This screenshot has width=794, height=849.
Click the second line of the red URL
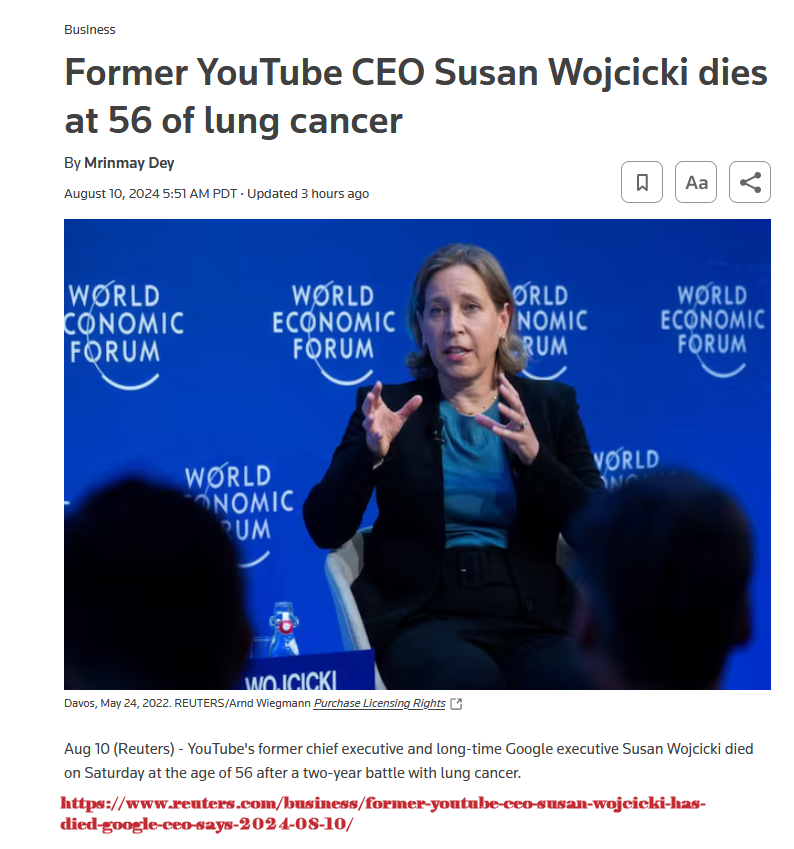pyautogui.click(x=206, y=824)
